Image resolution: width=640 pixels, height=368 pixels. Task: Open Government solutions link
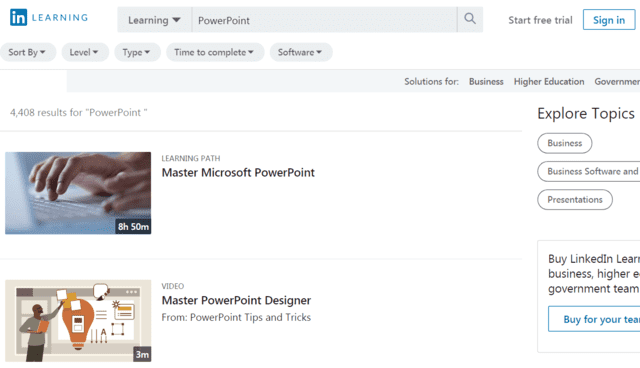point(617,82)
